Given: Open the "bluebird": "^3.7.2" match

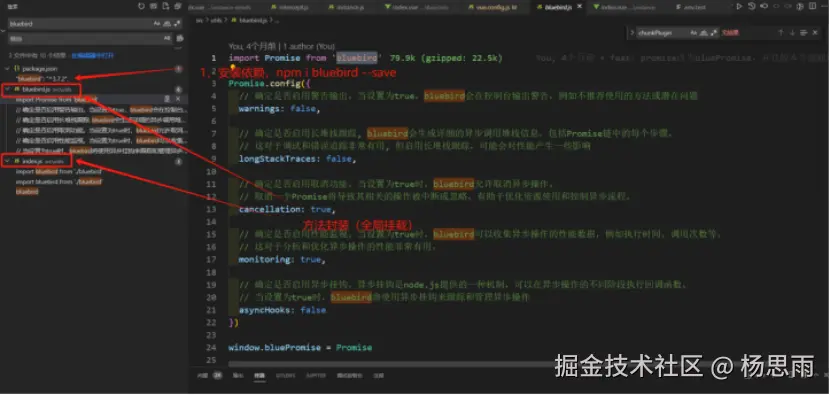Looking at the screenshot, I should click(x=42, y=79).
